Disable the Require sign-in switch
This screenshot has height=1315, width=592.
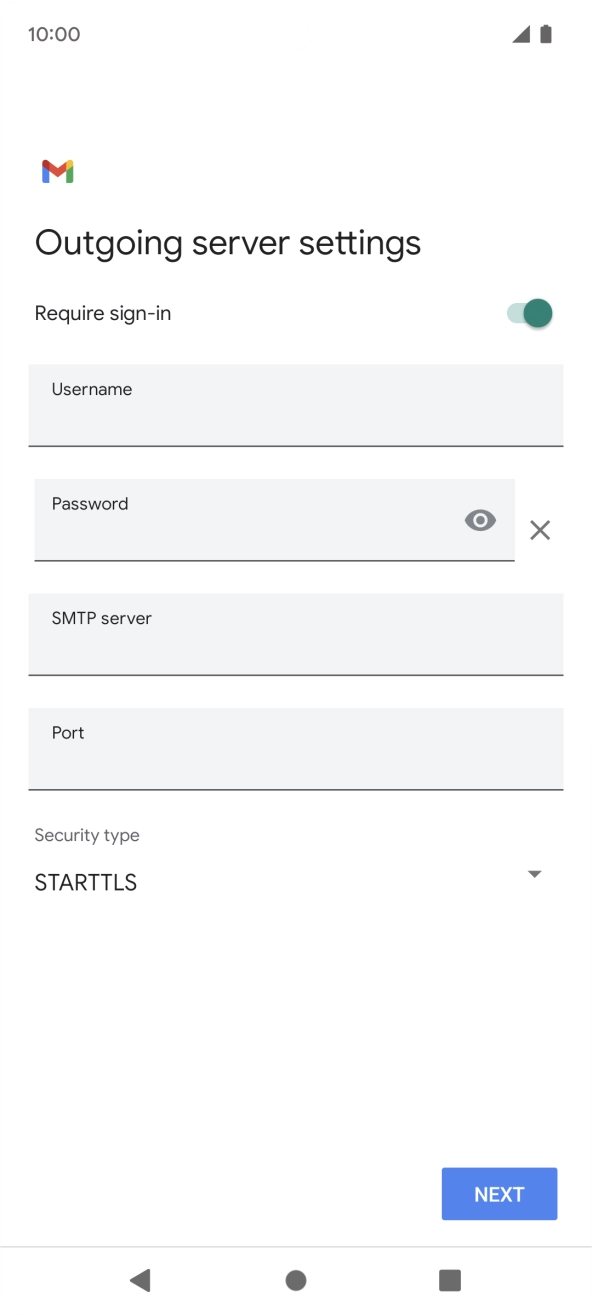point(530,314)
